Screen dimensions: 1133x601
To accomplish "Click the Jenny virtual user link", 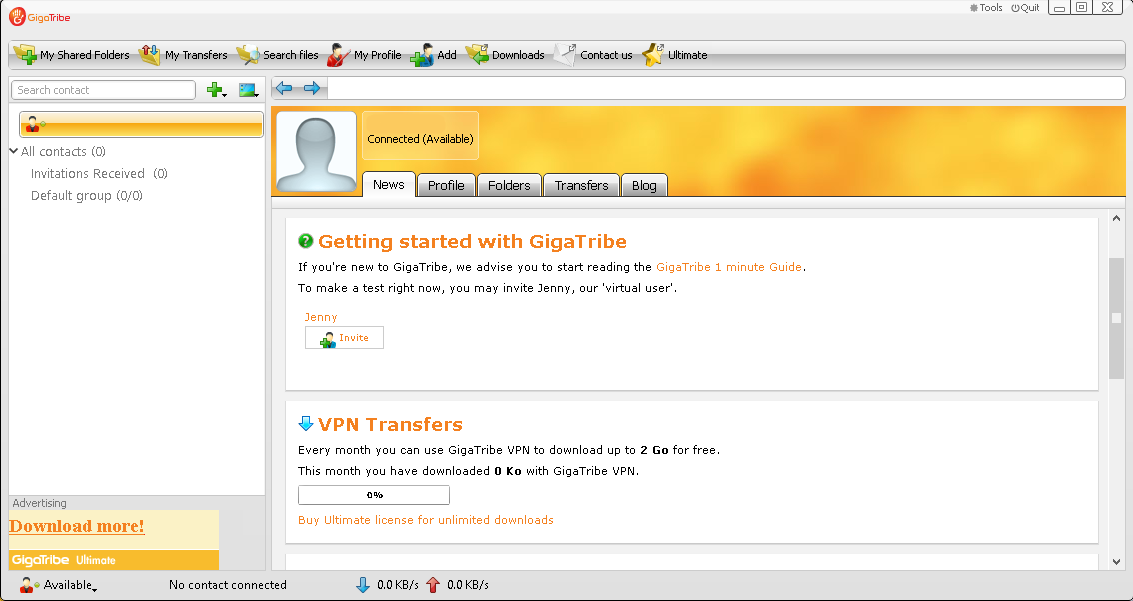I will (x=321, y=317).
